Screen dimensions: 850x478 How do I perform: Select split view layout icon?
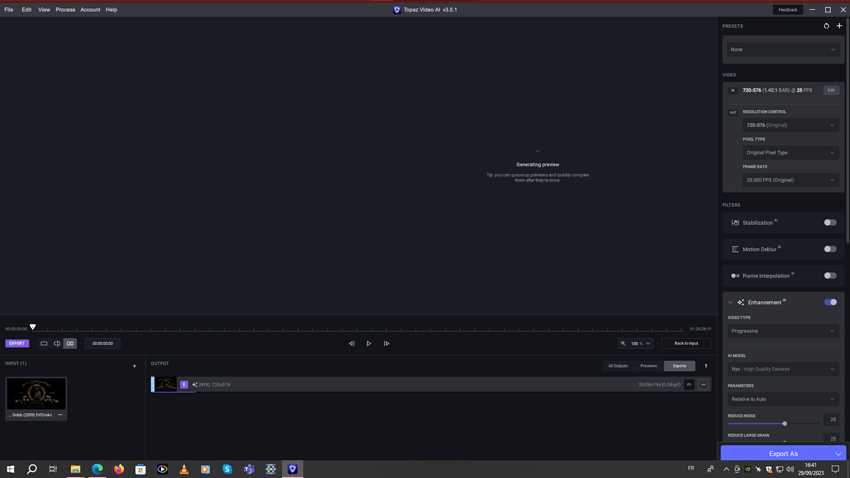pos(57,344)
